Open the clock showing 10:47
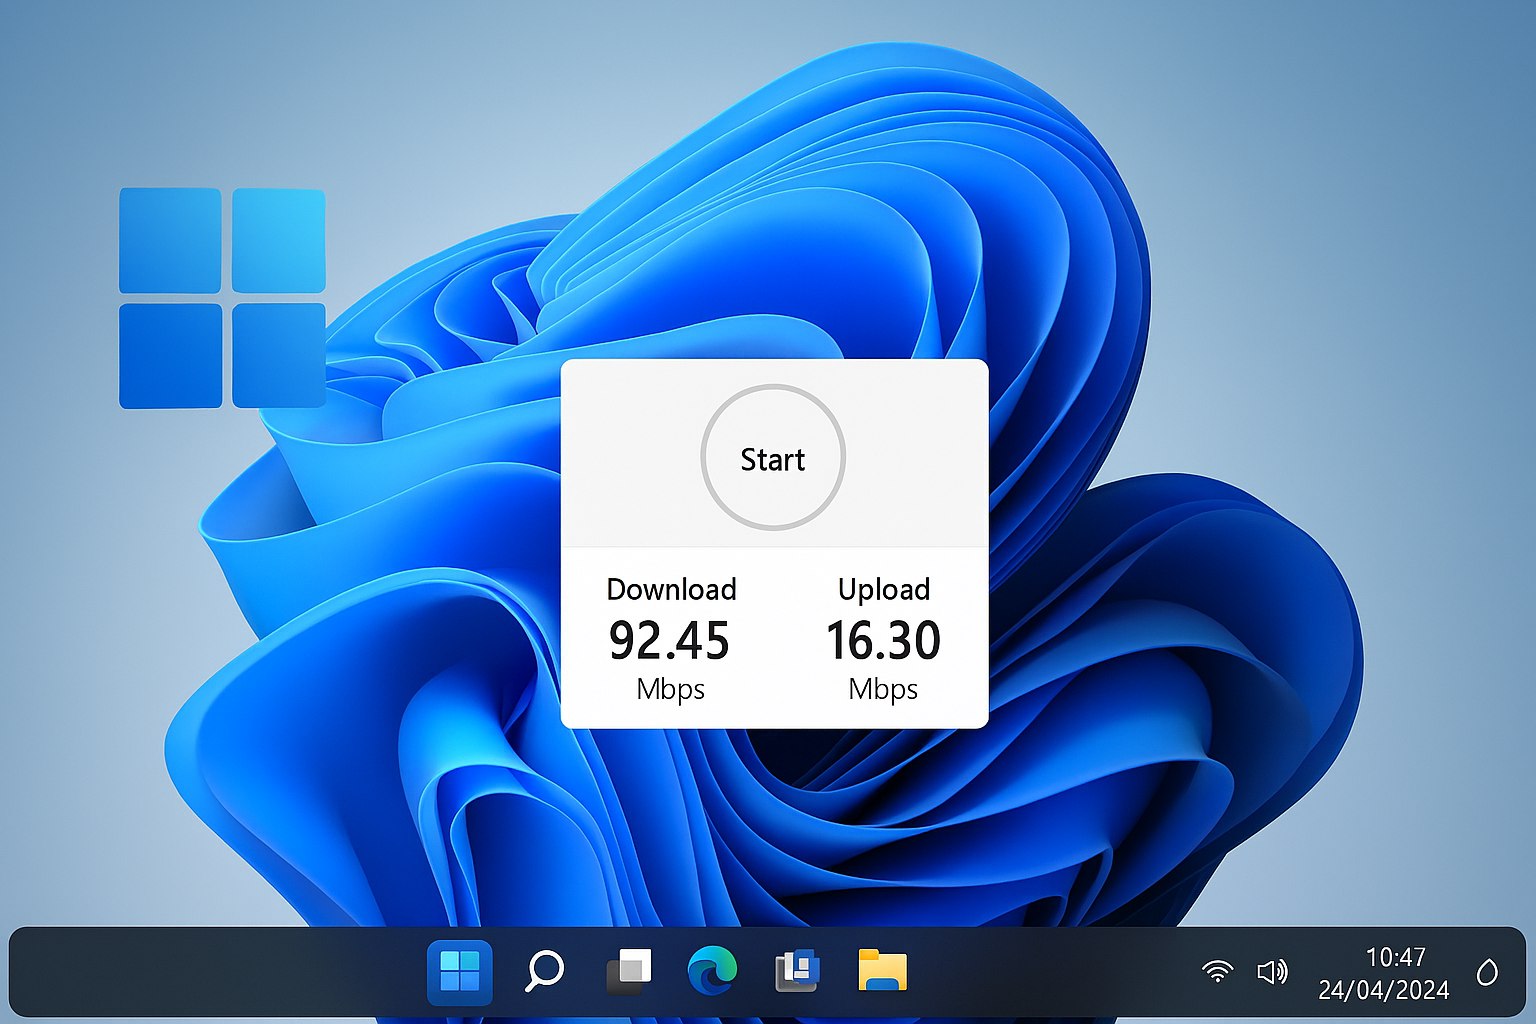The width and height of the screenshot is (1536, 1024). click(1396, 957)
